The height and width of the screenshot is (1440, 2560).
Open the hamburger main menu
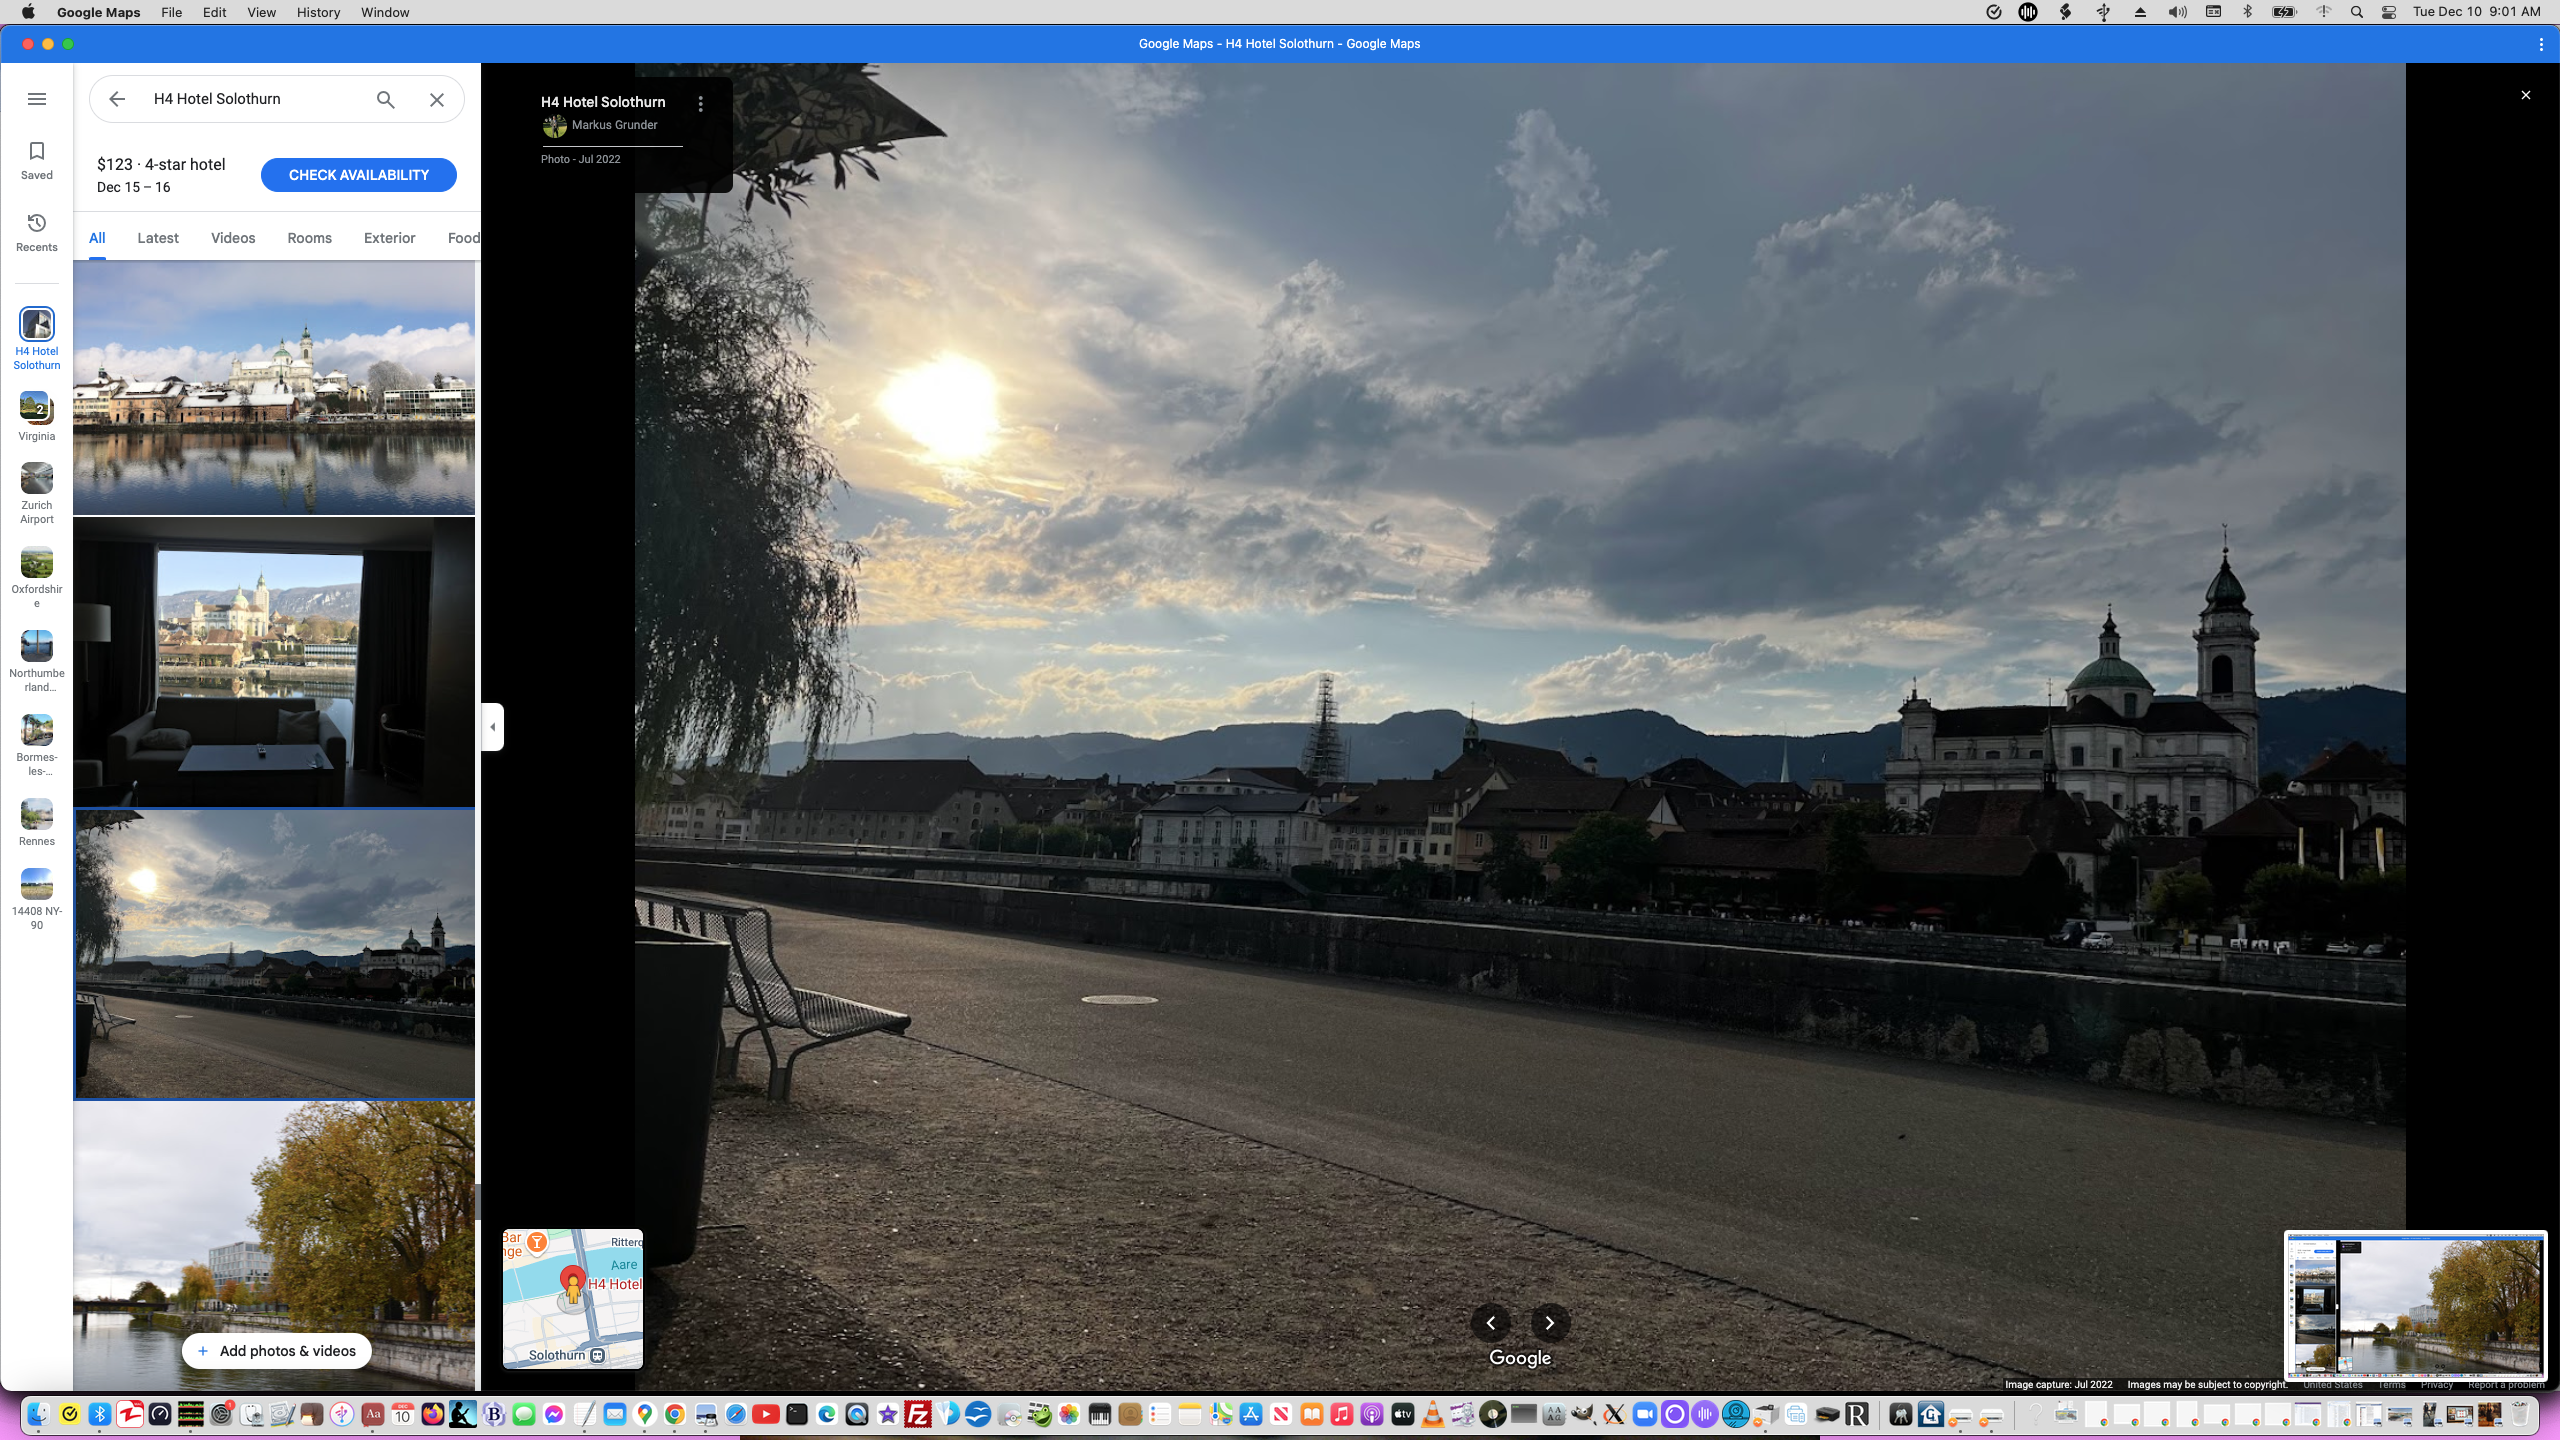pos(37,99)
